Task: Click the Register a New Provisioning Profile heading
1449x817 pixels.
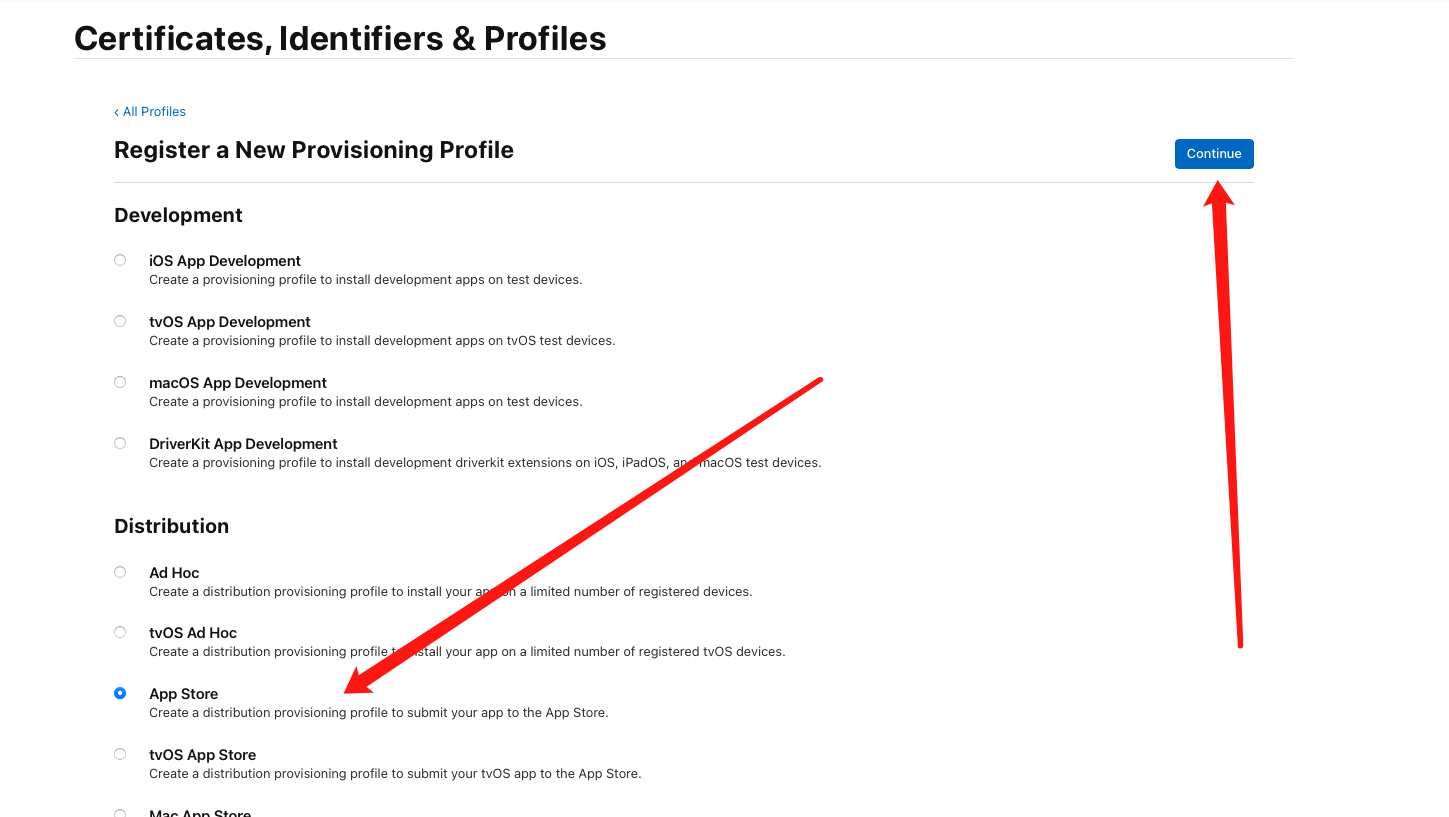Action: click(314, 150)
